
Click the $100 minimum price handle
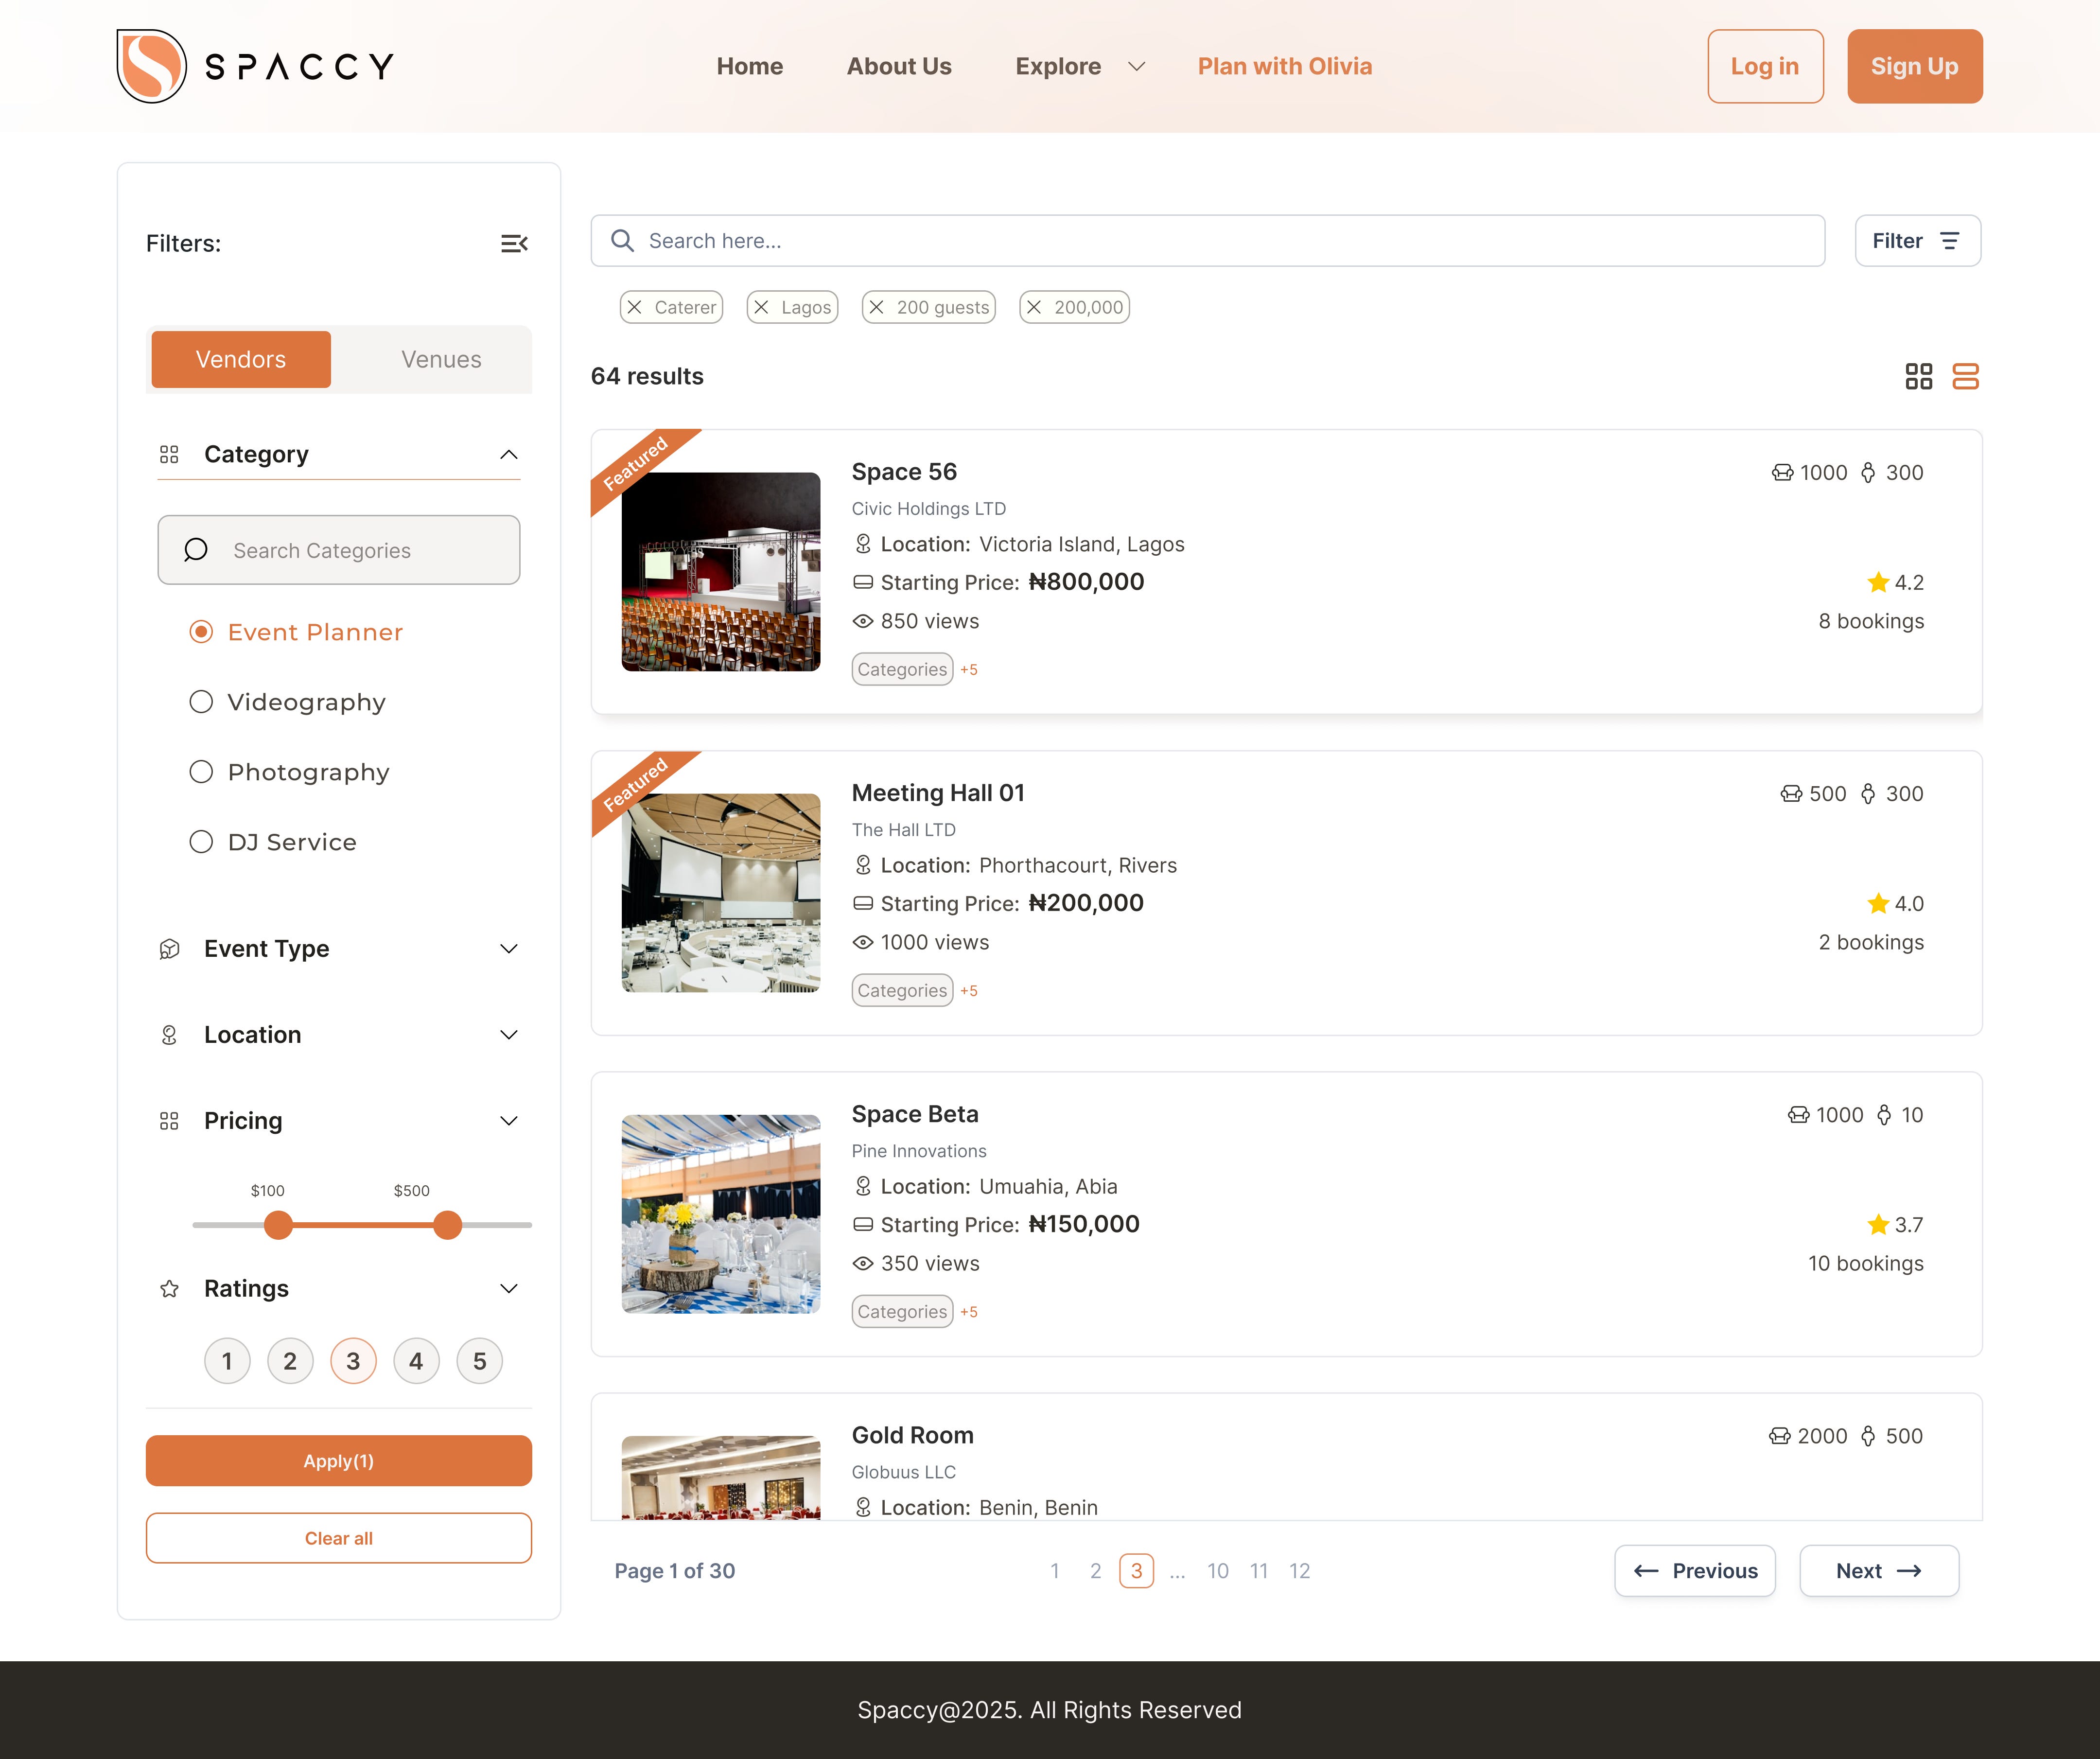coord(278,1225)
